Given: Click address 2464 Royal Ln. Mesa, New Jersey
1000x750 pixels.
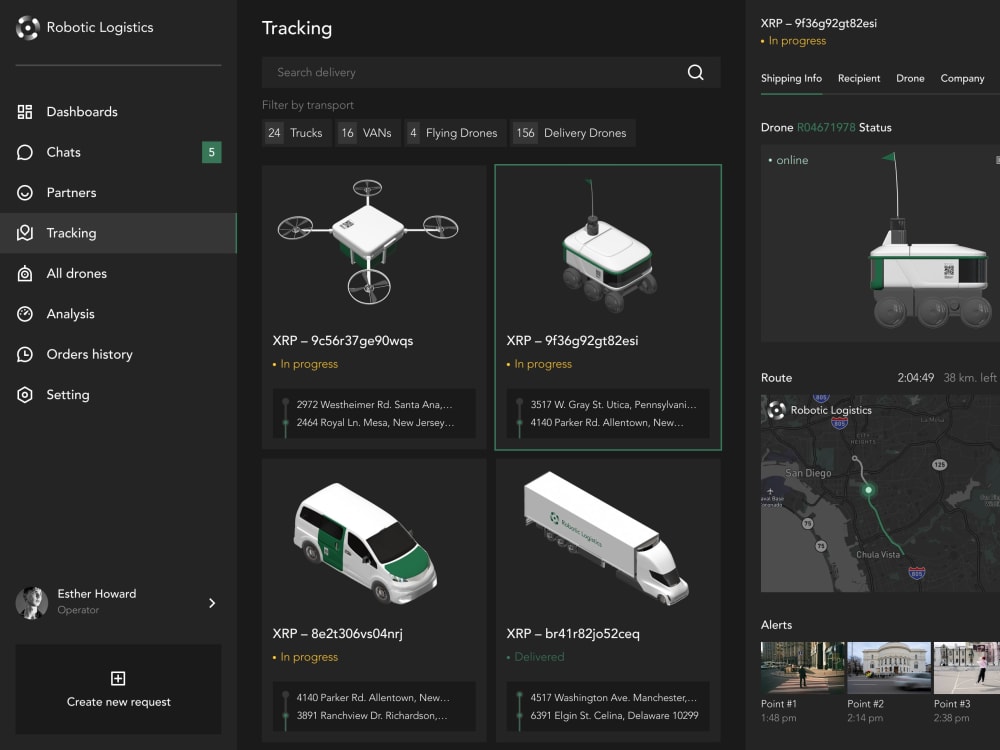Looking at the screenshot, I should (376, 422).
